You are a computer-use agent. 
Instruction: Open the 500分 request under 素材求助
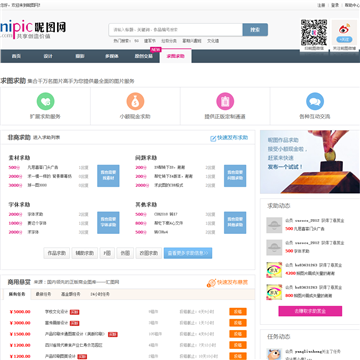[x=43, y=167]
